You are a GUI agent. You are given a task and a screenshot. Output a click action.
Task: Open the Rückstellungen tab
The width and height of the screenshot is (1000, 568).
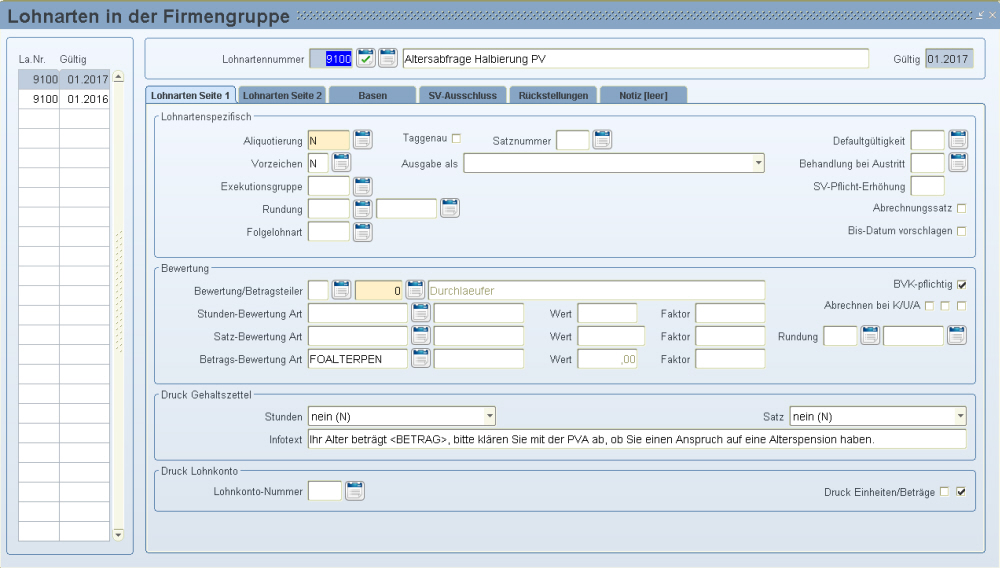[x=553, y=95]
